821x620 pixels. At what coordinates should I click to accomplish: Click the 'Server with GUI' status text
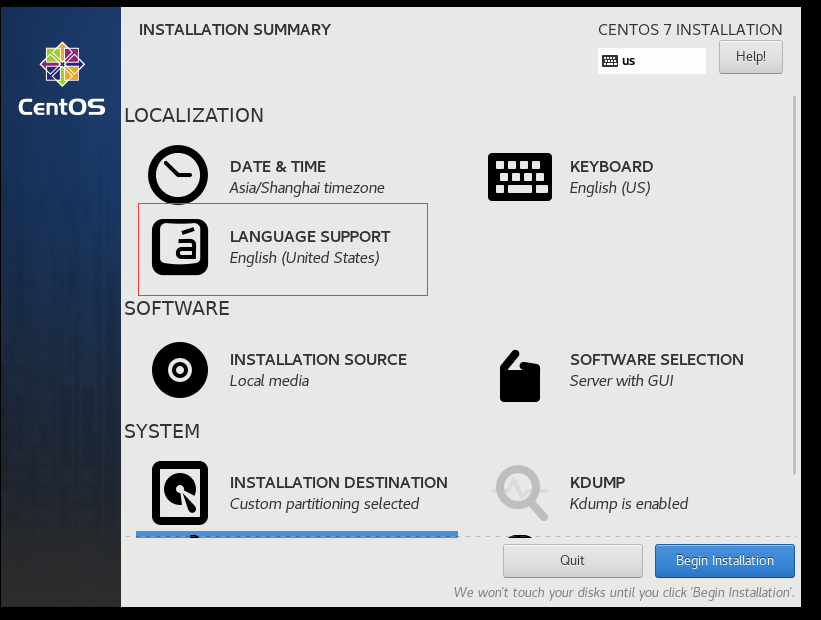point(622,381)
